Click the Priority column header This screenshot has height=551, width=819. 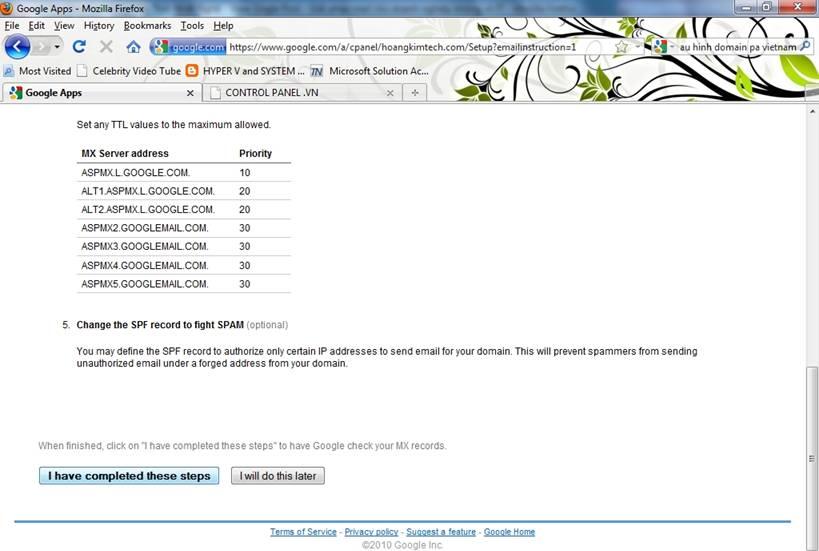tap(255, 154)
